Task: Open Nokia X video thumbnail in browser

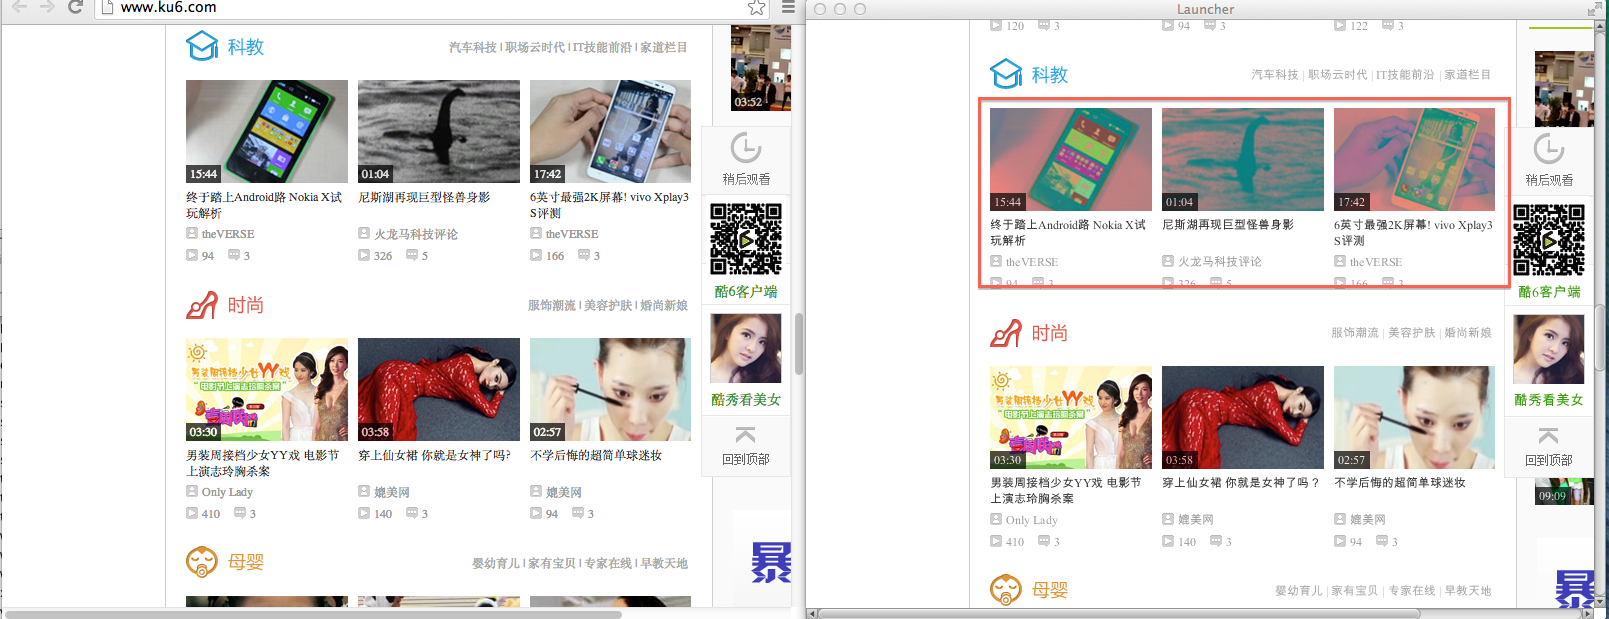Action: pos(267,131)
